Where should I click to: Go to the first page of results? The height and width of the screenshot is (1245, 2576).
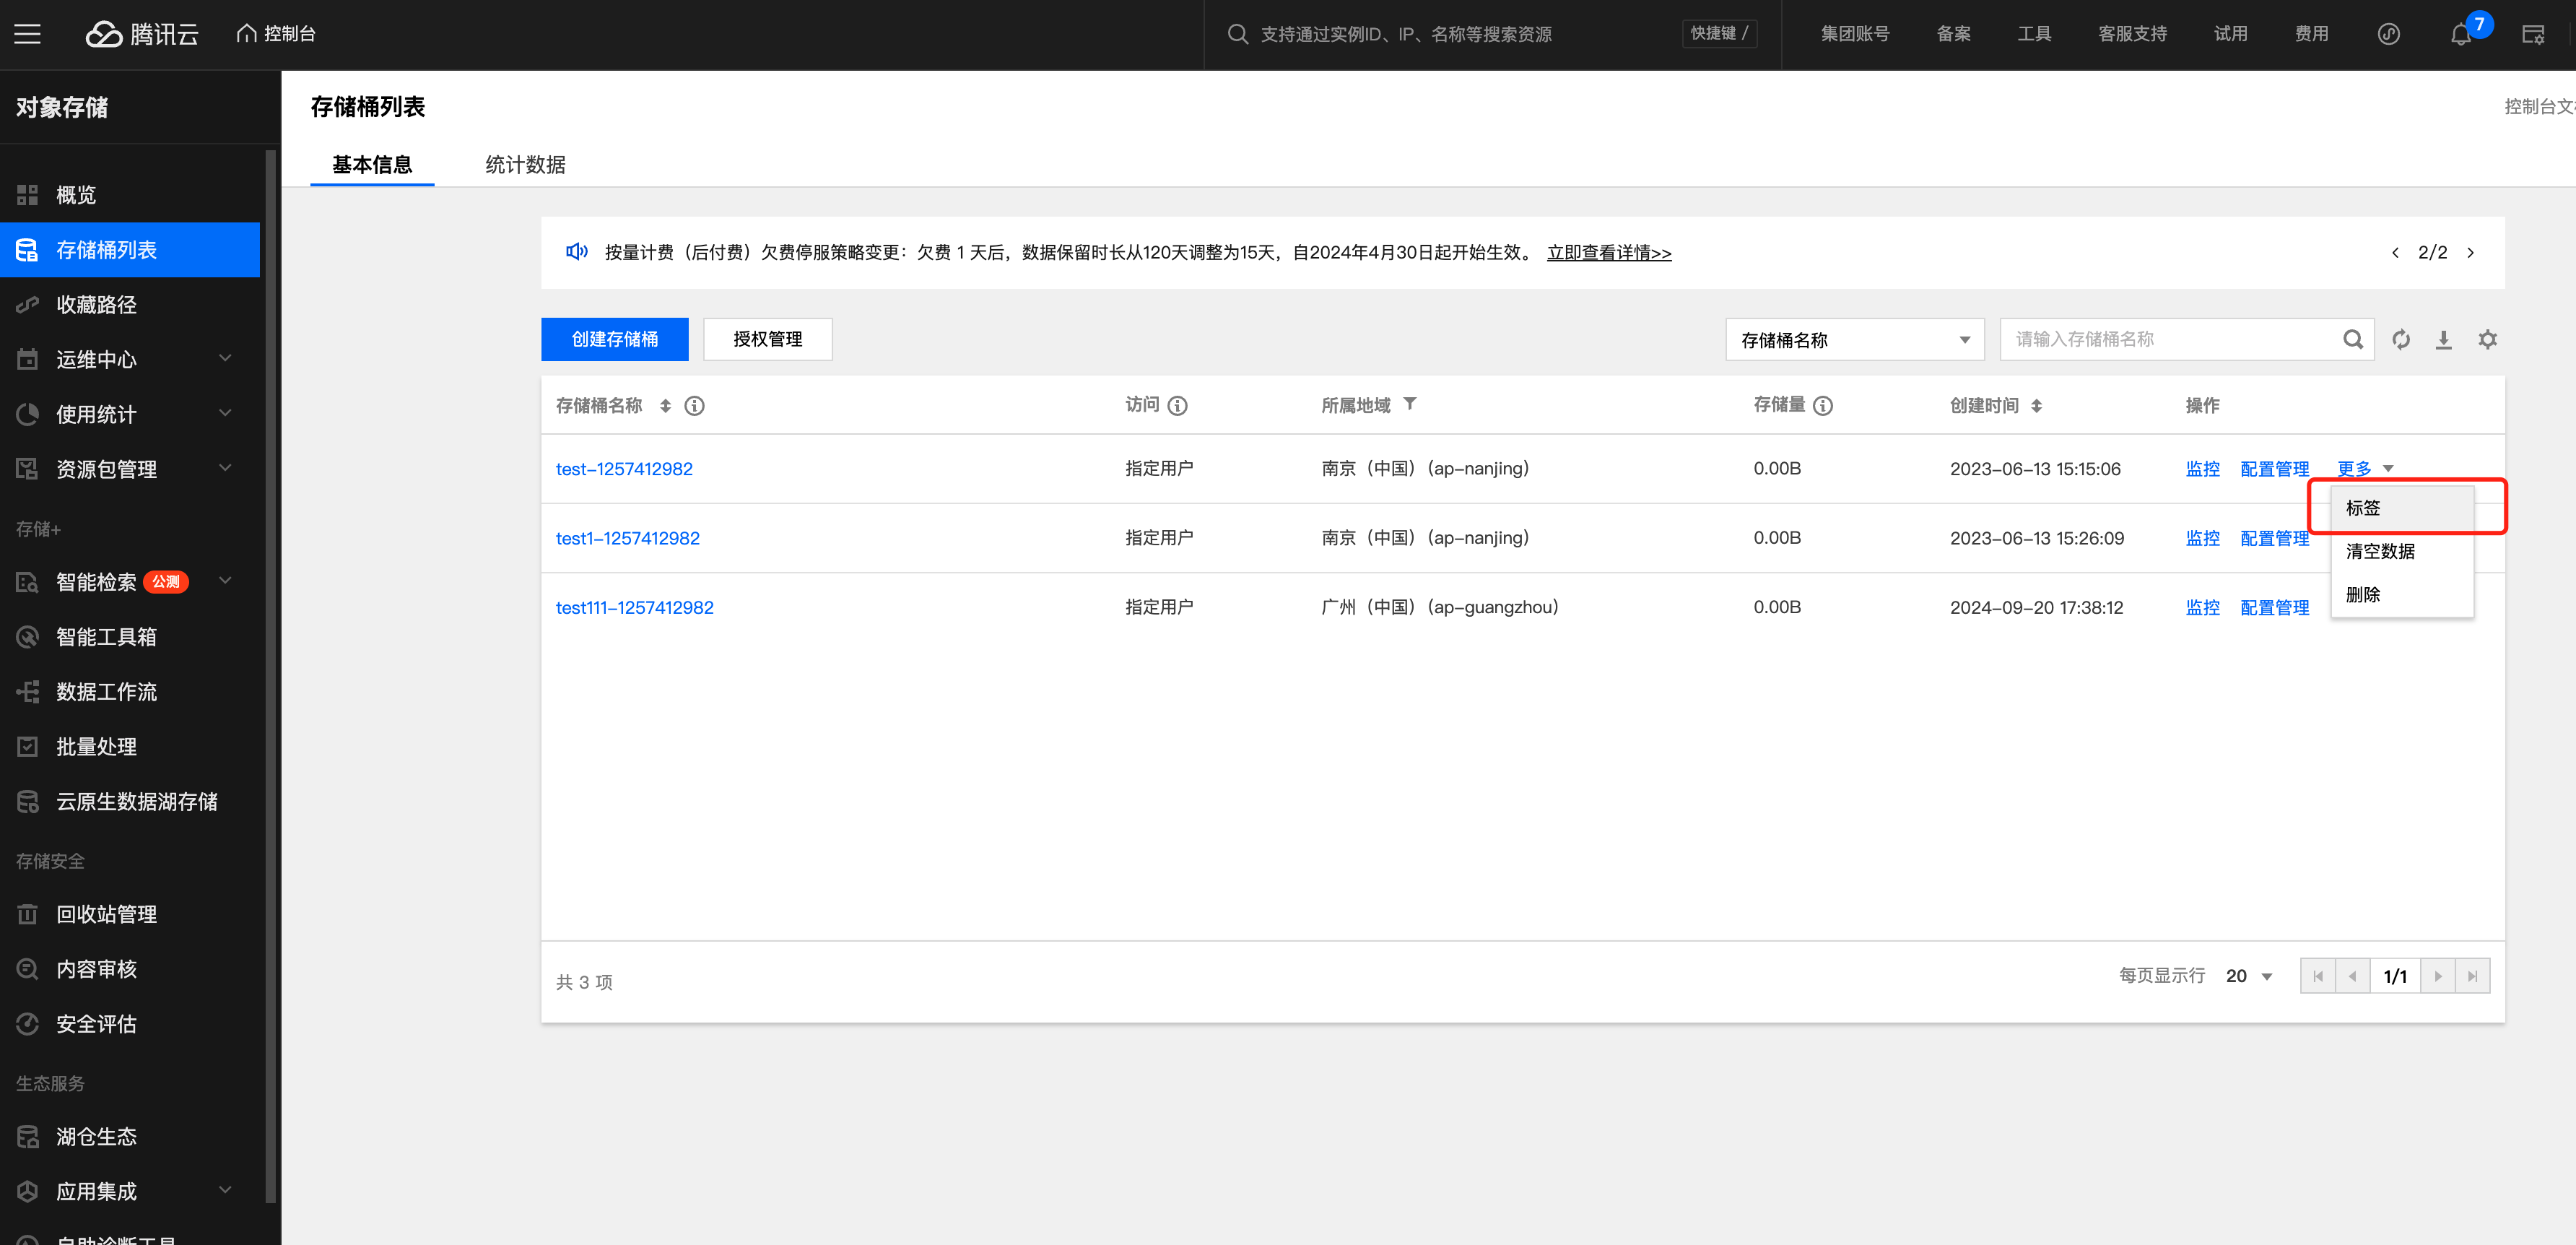click(x=2317, y=976)
